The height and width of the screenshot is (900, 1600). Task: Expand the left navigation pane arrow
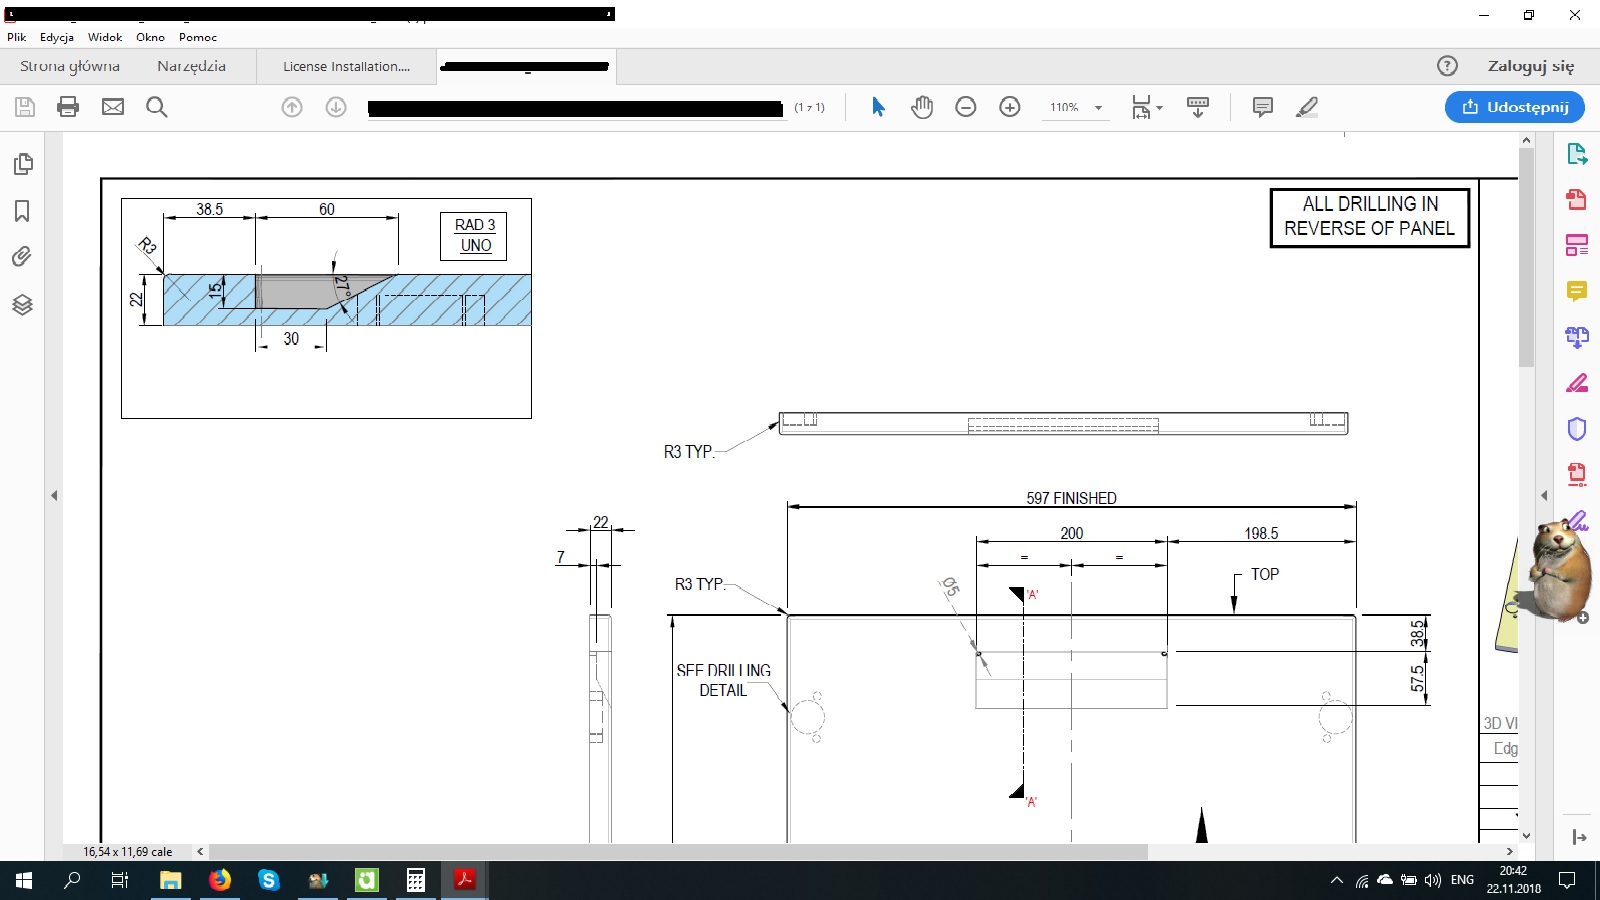(54, 495)
